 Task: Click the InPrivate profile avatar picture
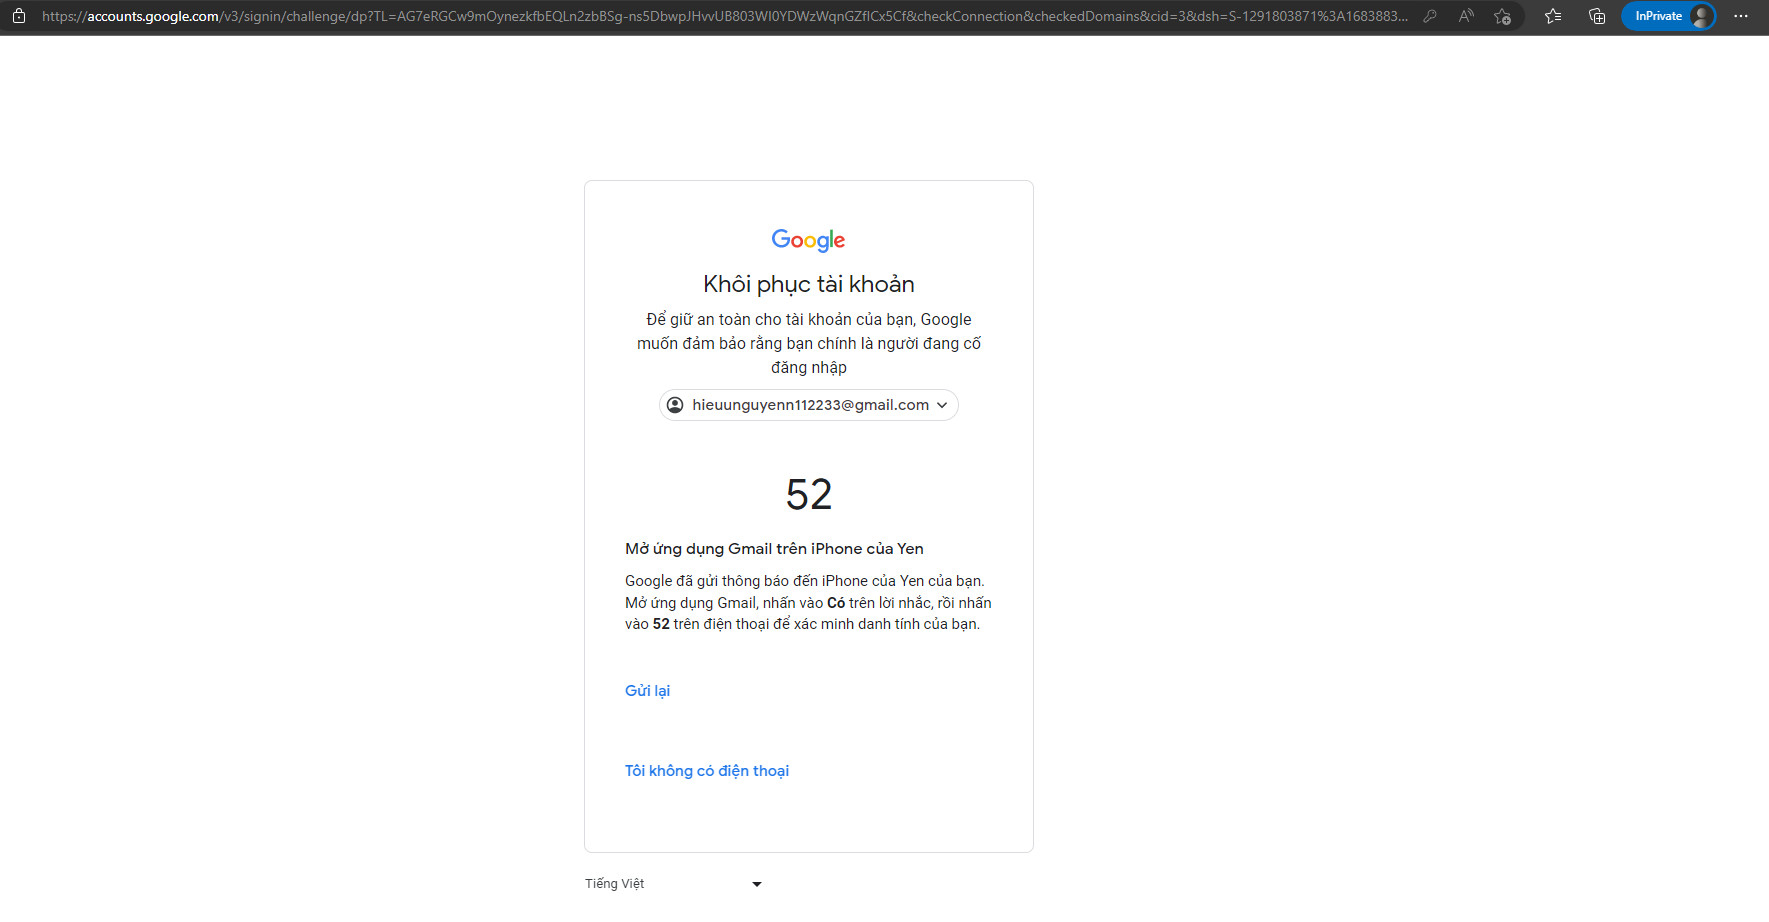[1700, 16]
